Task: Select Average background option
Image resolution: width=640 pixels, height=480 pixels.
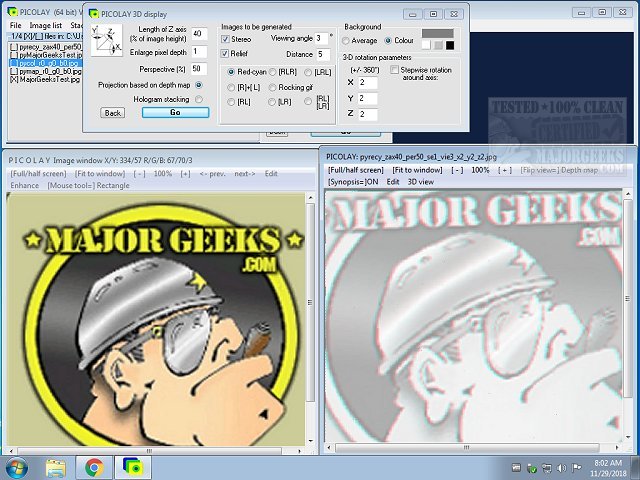Action: click(x=346, y=41)
